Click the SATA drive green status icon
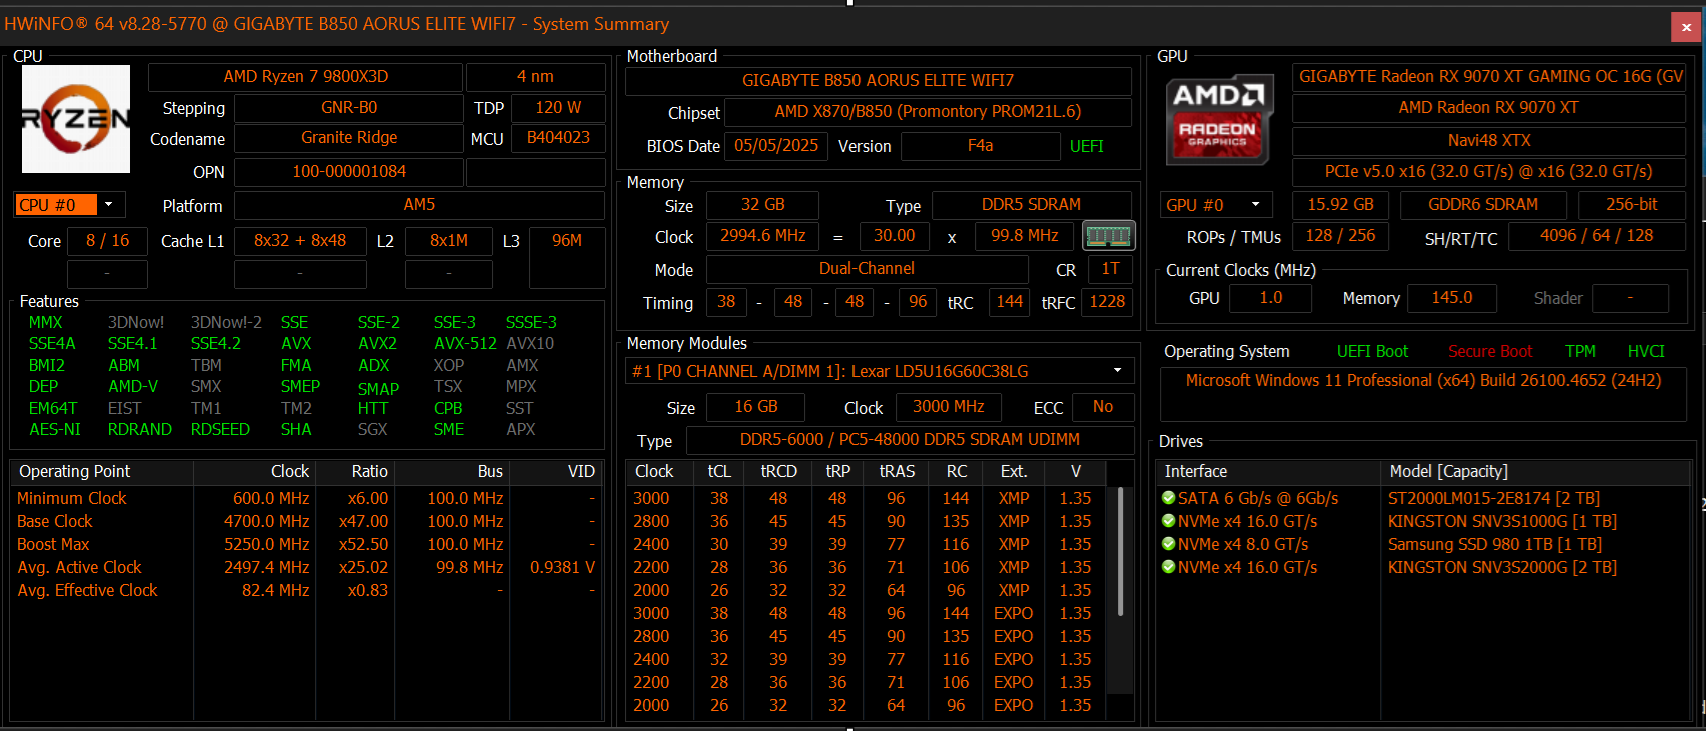Viewport: 1706px width, 731px height. pyautogui.click(x=1168, y=498)
